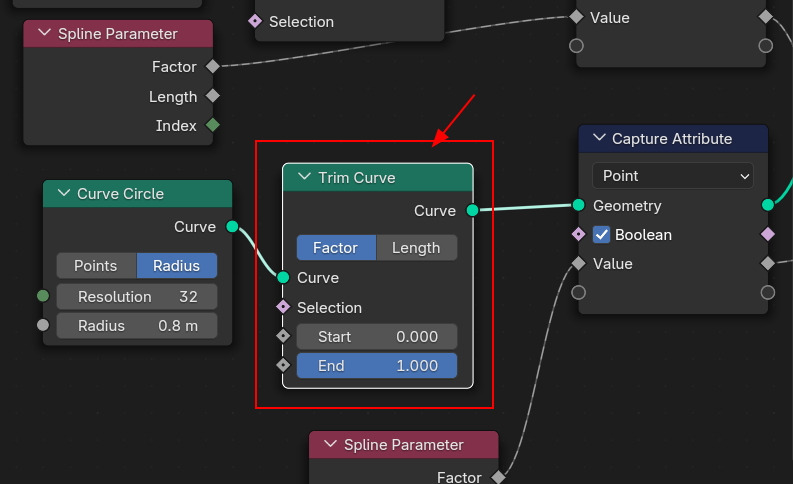This screenshot has height=484, width=793.
Task: Select the Capture Attribute node header title
Action: coord(672,139)
